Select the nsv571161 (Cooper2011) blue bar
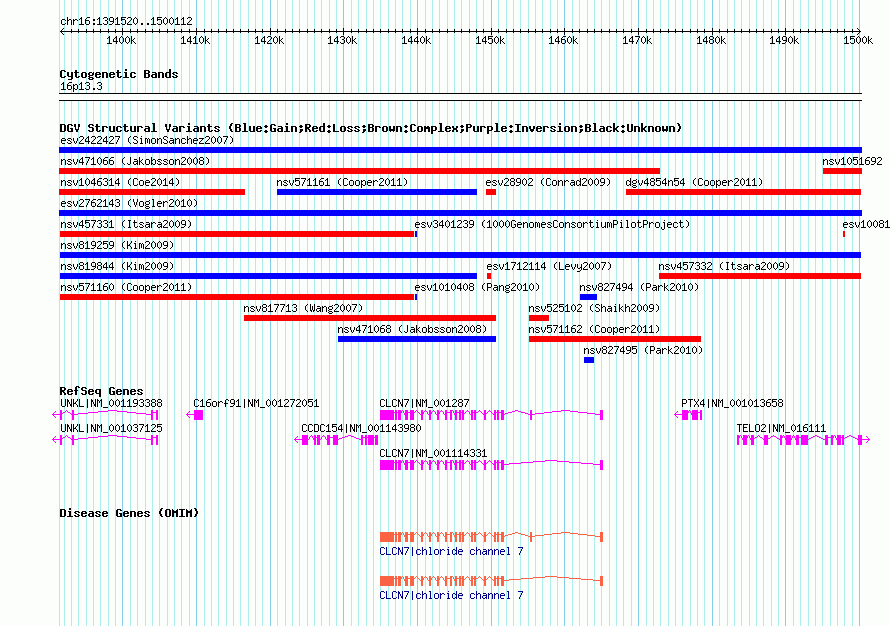The image size is (890, 626). pos(377,192)
